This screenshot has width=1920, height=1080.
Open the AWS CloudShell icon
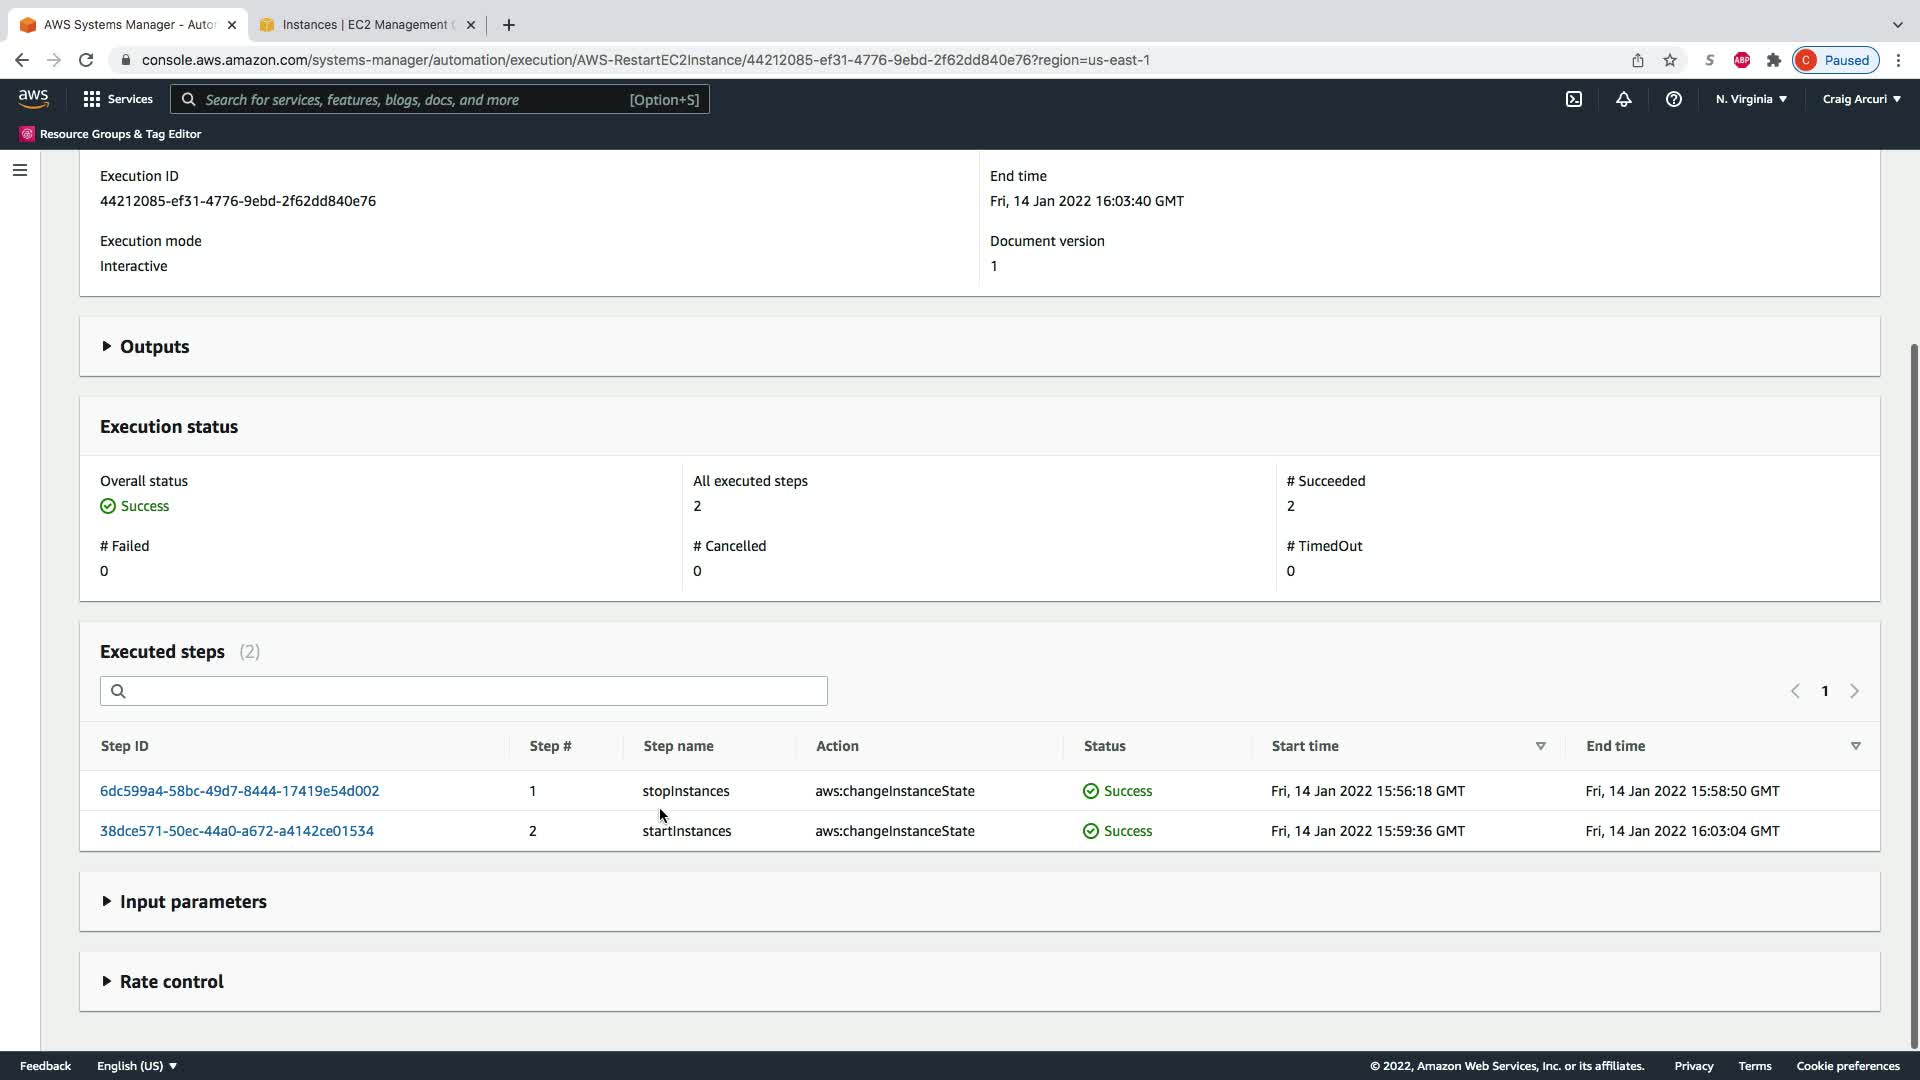[x=1574, y=99]
